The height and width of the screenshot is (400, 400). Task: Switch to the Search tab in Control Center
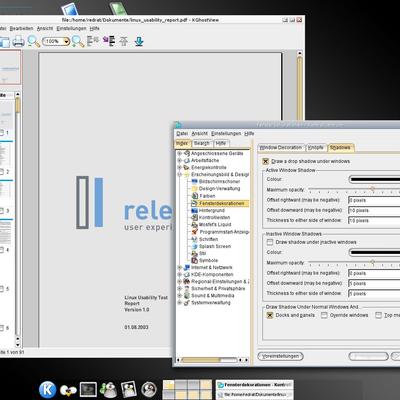tap(202, 143)
